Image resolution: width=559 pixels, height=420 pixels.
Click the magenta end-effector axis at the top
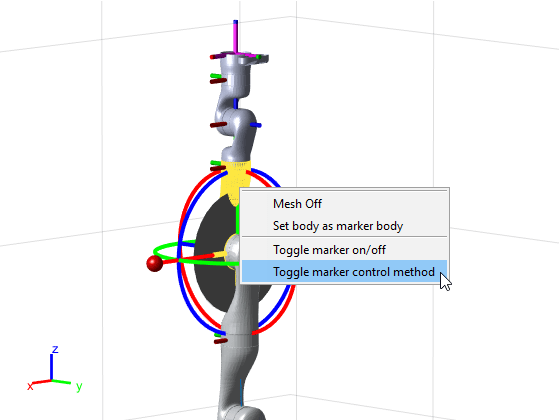pos(235,37)
